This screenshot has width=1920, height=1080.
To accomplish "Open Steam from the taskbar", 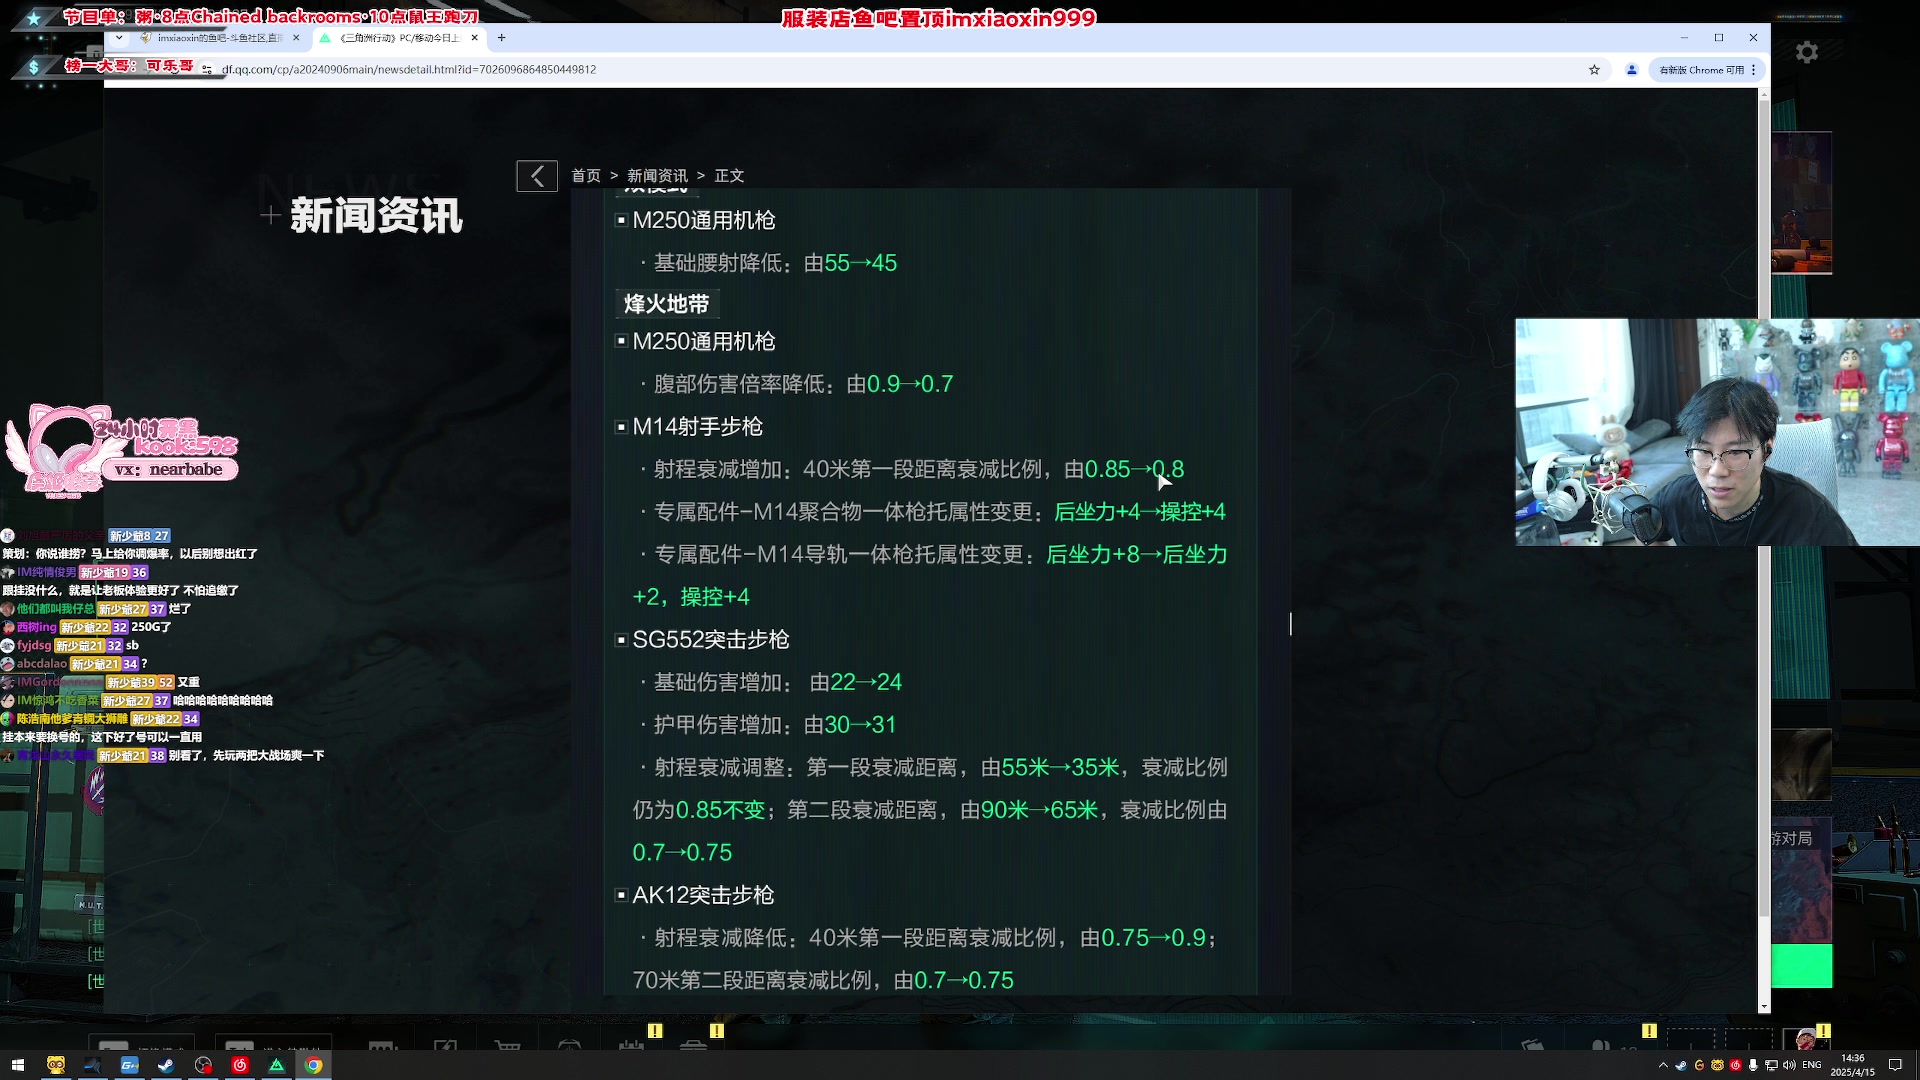I will (x=166, y=1065).
